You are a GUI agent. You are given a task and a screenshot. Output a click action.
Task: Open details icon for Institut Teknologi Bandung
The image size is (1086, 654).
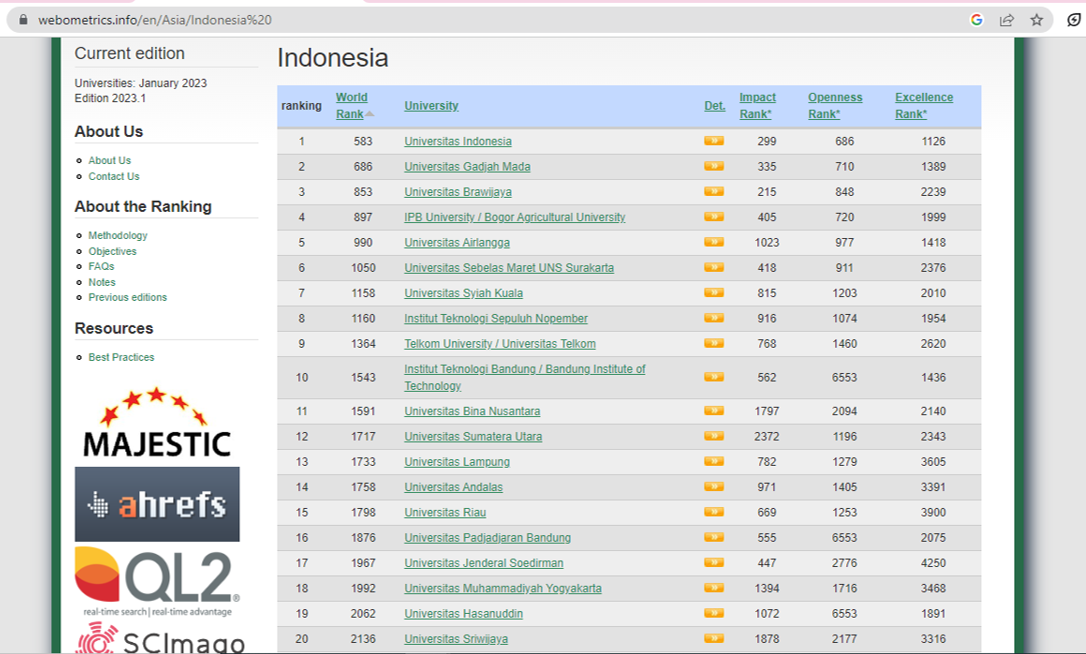[x=713, y=377]
